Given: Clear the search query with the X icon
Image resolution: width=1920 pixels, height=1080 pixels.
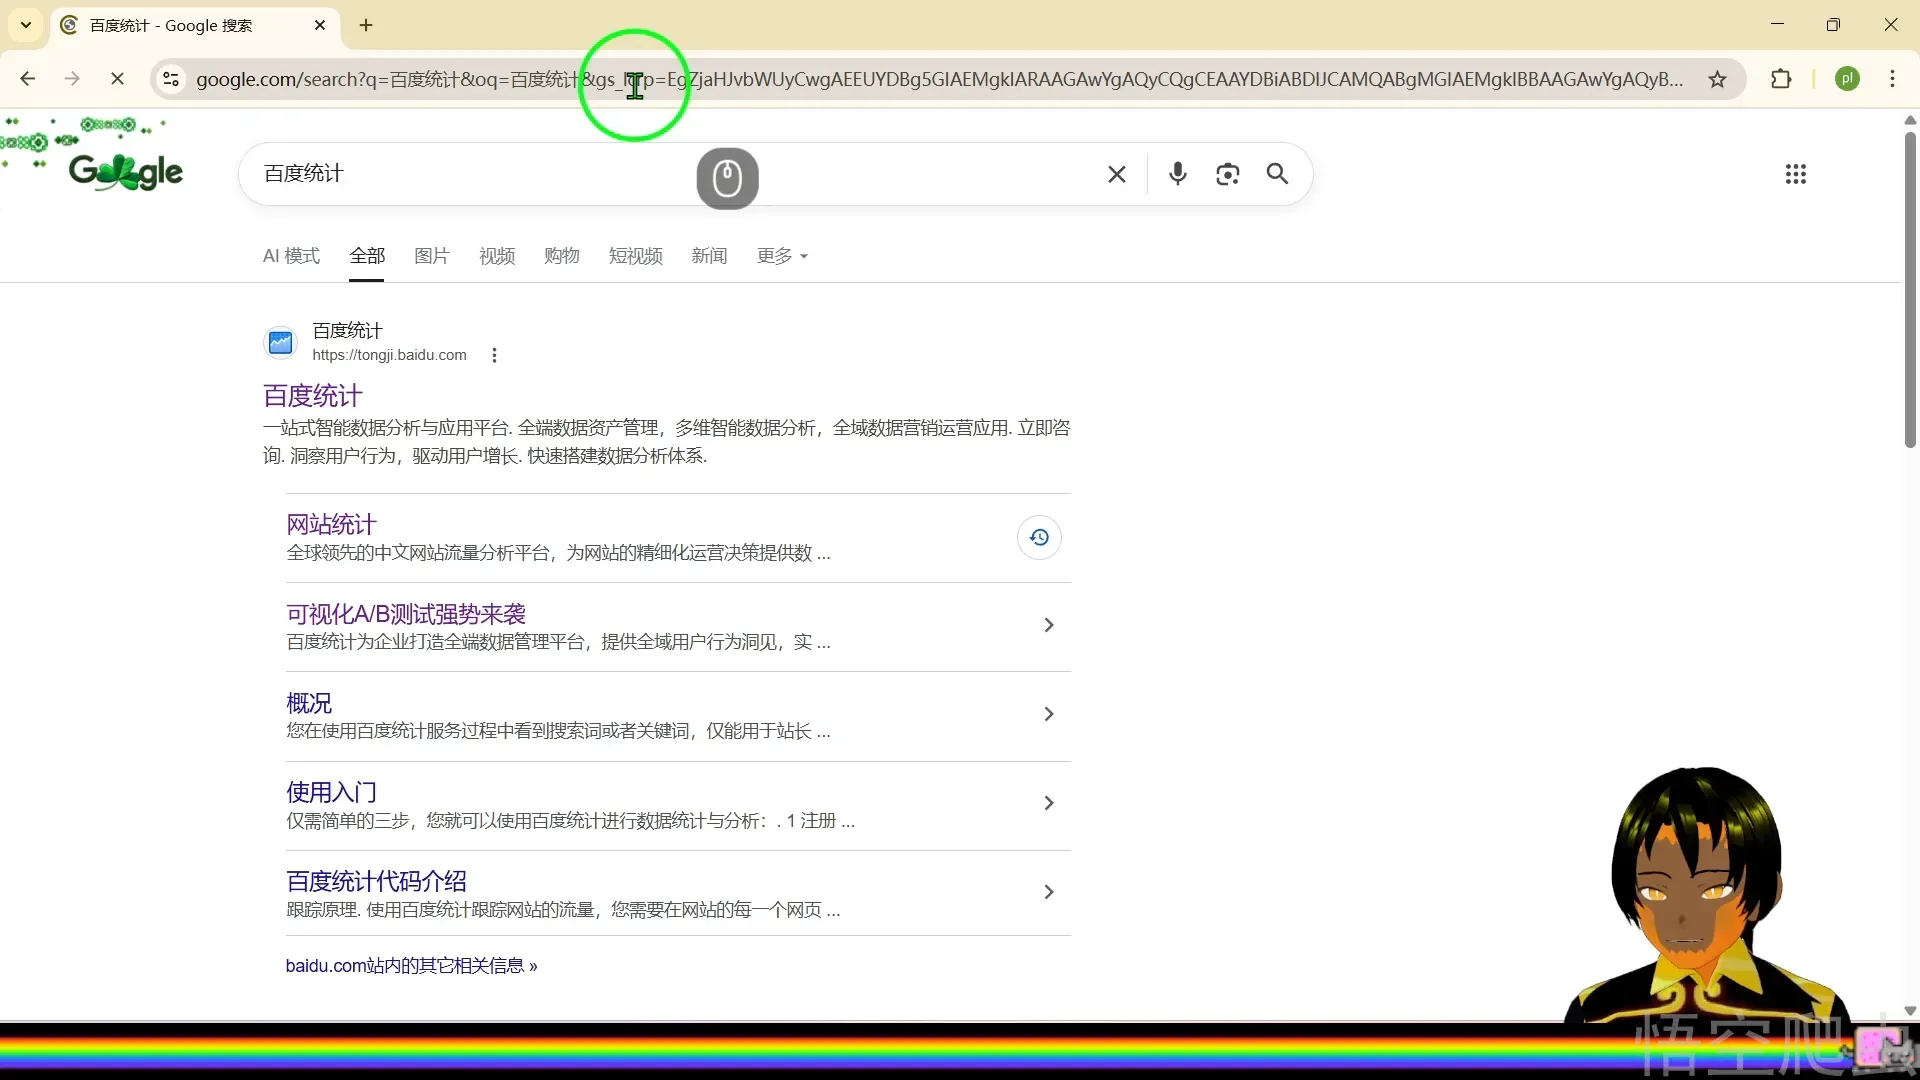Looking at the screenshot, I should pyautogui.click(x=1116, y=173).
